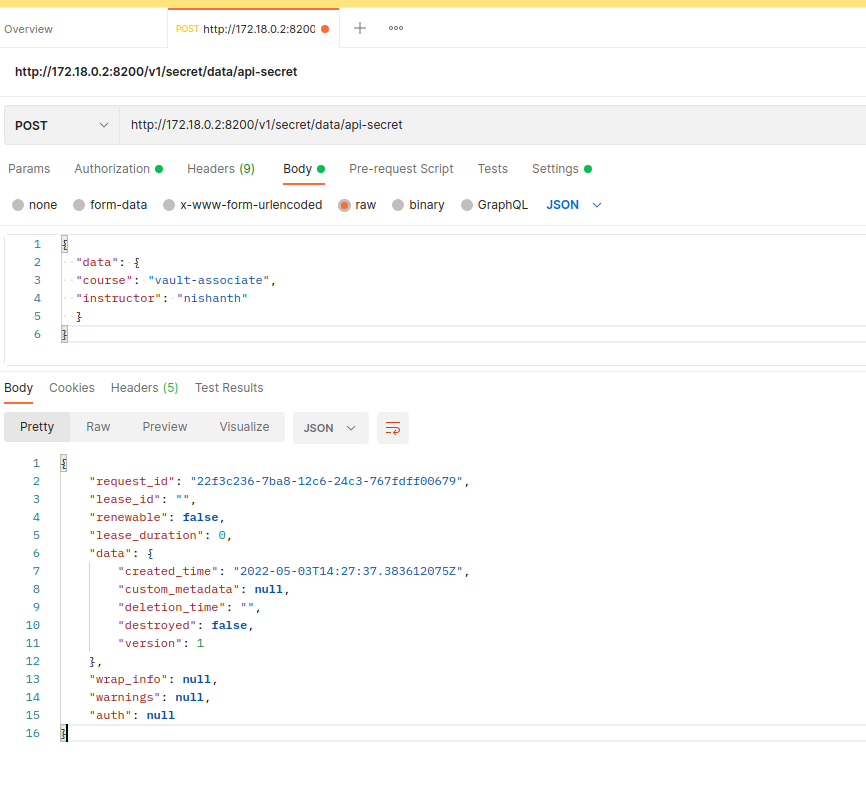Choose x-www-form-urlencoded body type

(x=169, y=205)
